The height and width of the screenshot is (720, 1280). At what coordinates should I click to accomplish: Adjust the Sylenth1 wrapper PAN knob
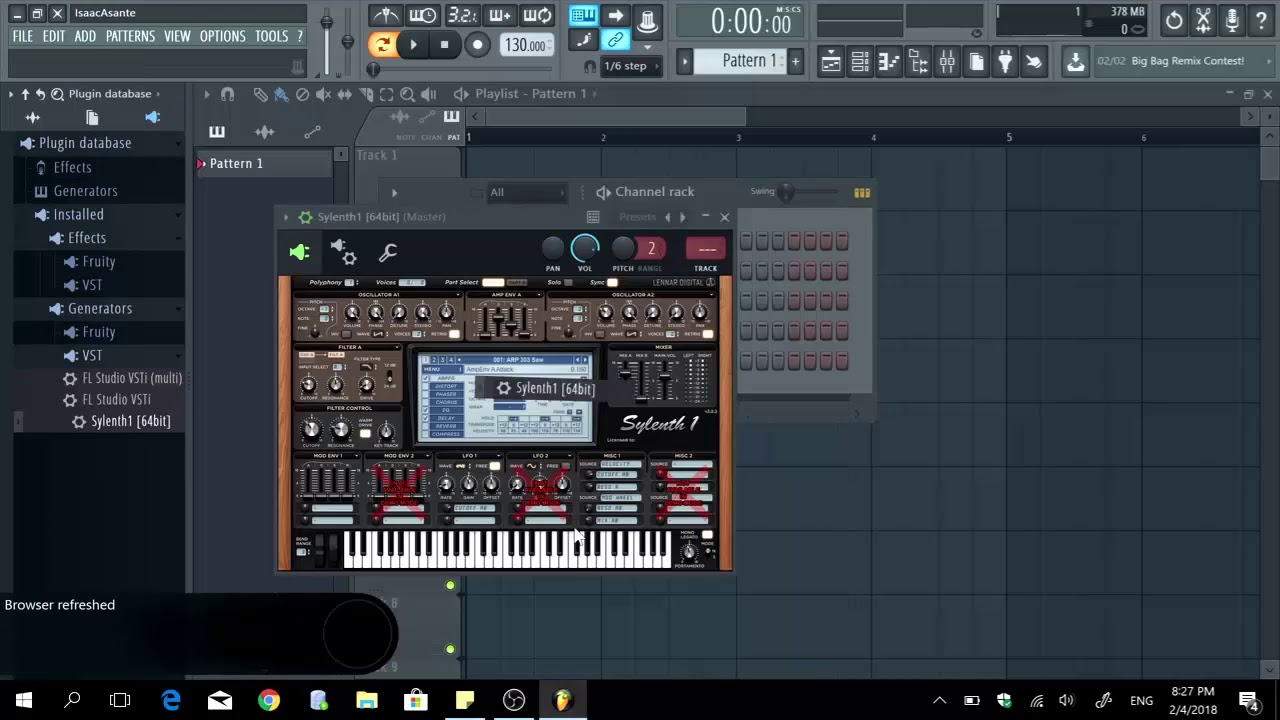[x=553, y=248]
